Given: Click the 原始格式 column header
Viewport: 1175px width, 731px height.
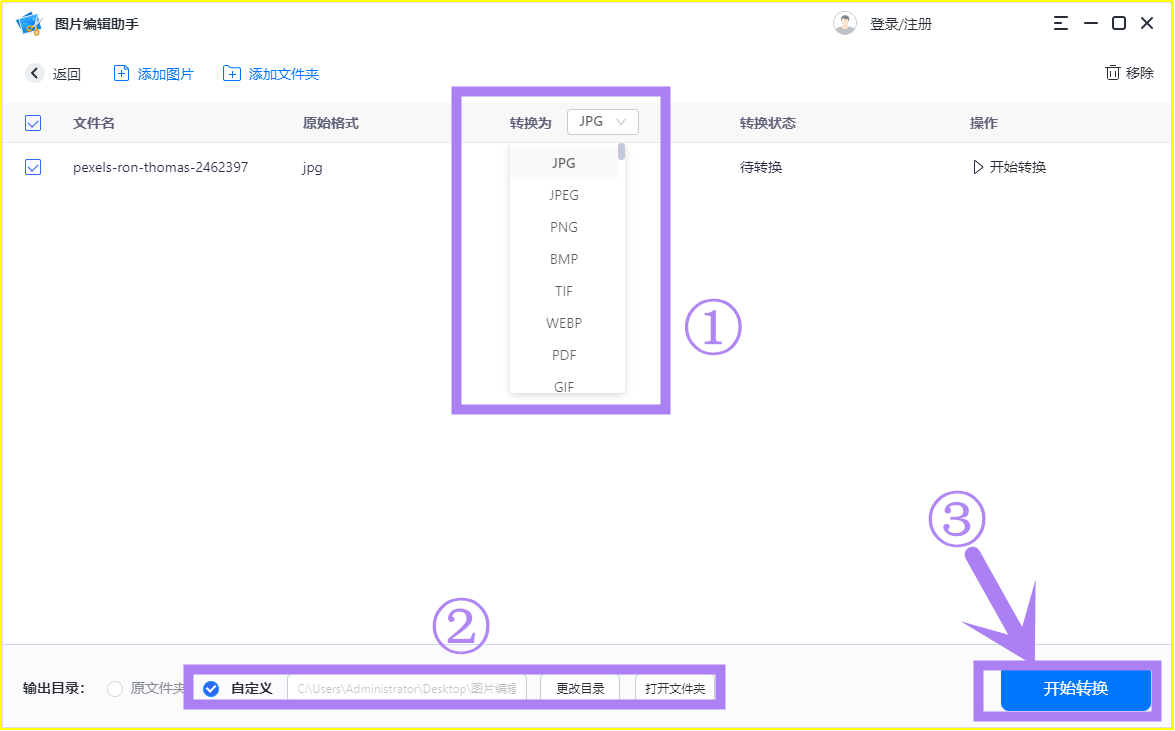Looking at the screenshot, I should pos(330,123).
